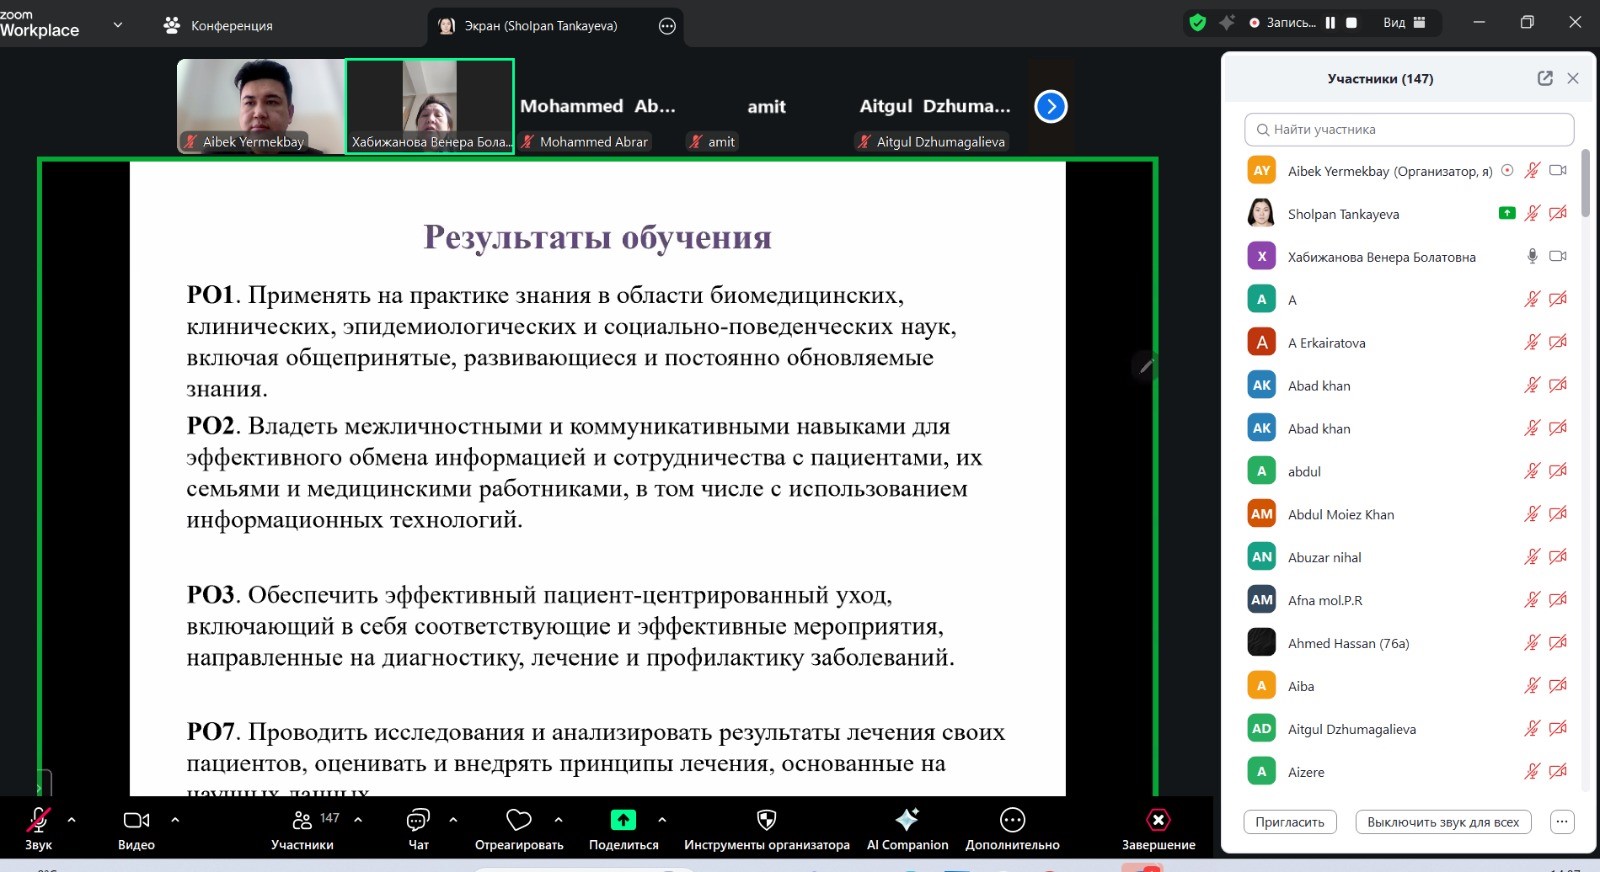Viewport: 1600px width, 872px height.
Task: Open AI Companion from the toolbar
Action: click(x=907, y=820)
